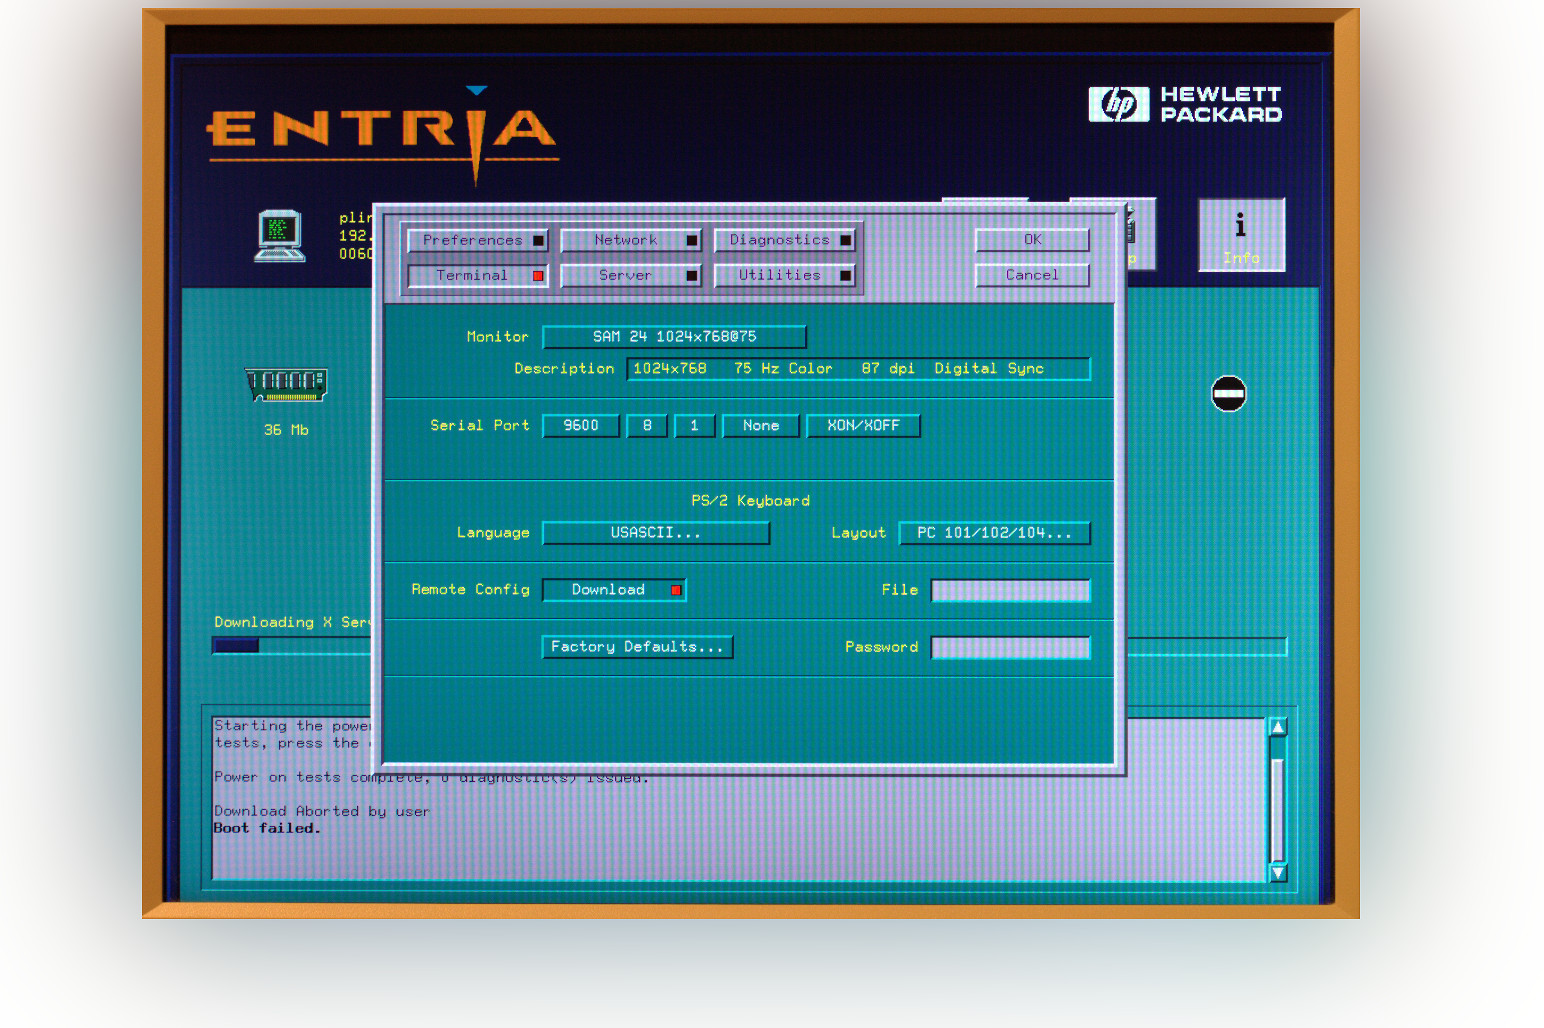Click the terminal computer icon
The image size is (1544, 1028).
click(x=279, y=236)
